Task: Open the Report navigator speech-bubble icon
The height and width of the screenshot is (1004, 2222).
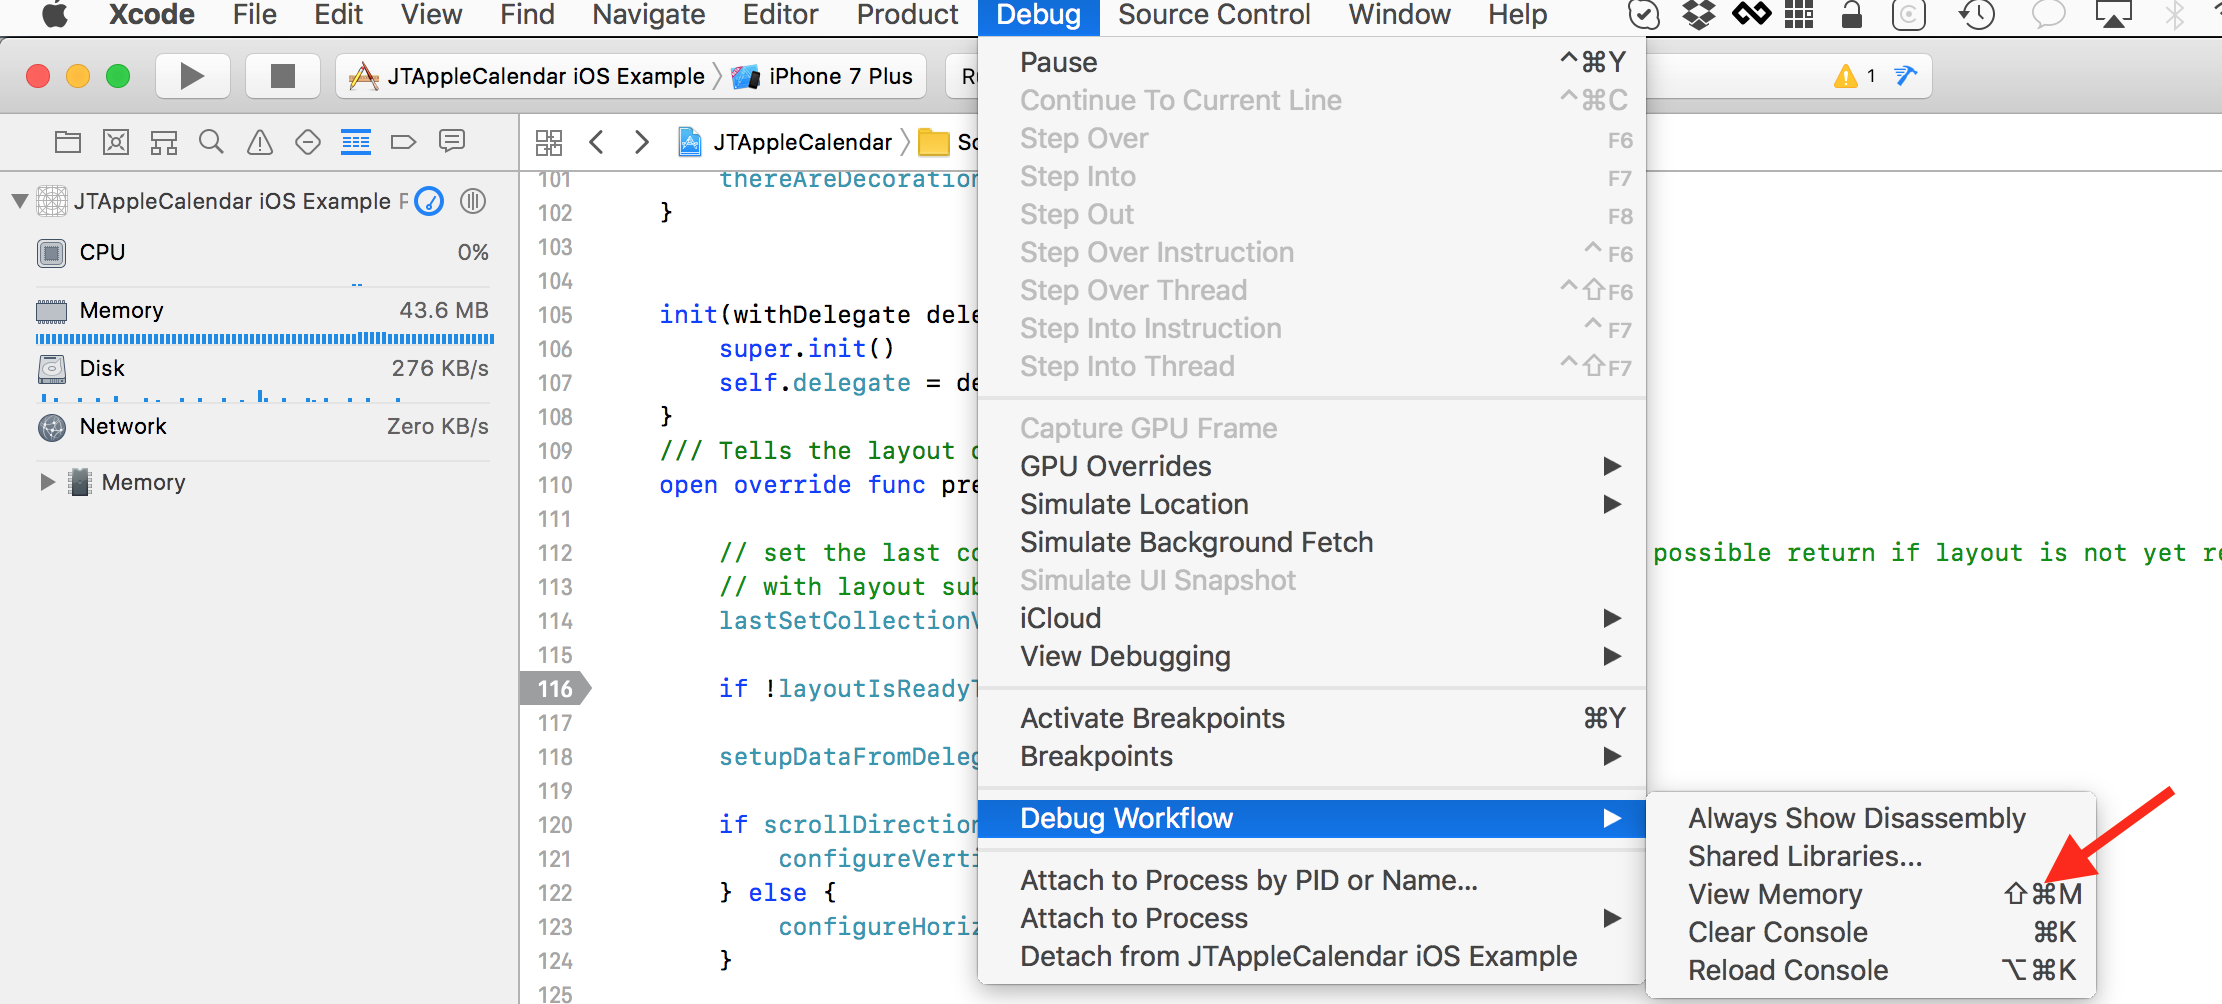Action: [x=452, y=141]
